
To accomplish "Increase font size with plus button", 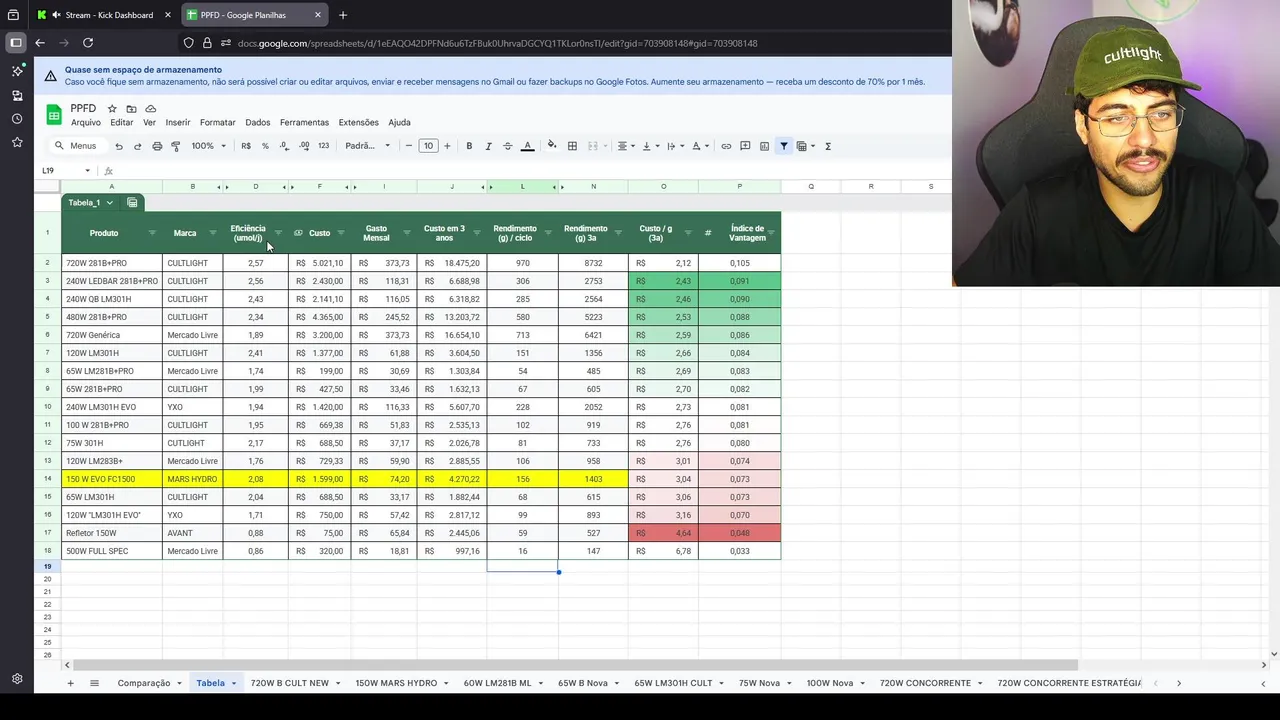I will (x=447, y=146).
